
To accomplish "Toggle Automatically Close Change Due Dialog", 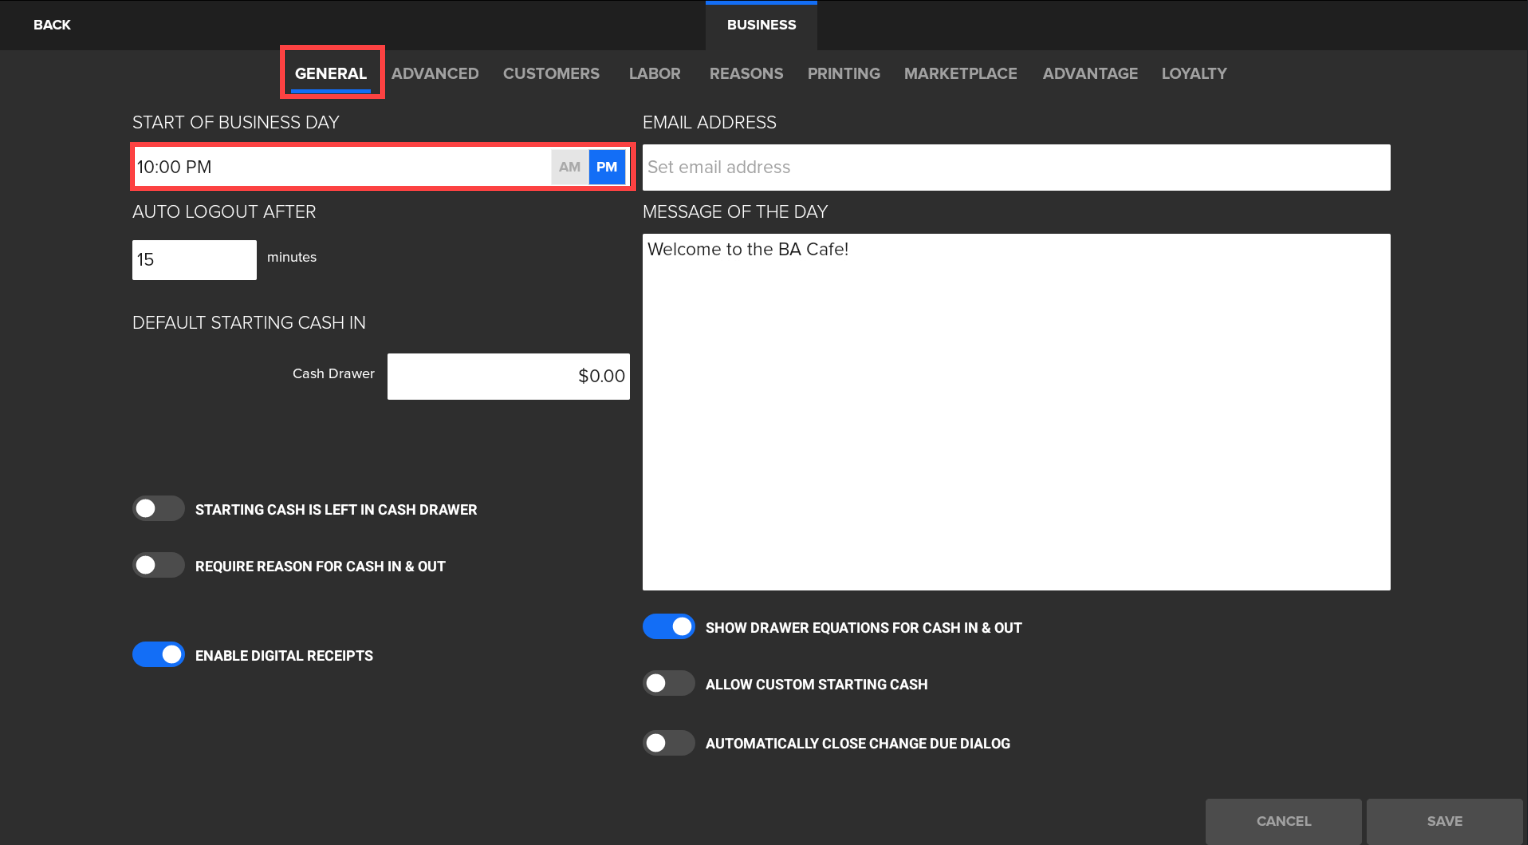I will click(668, 743).
